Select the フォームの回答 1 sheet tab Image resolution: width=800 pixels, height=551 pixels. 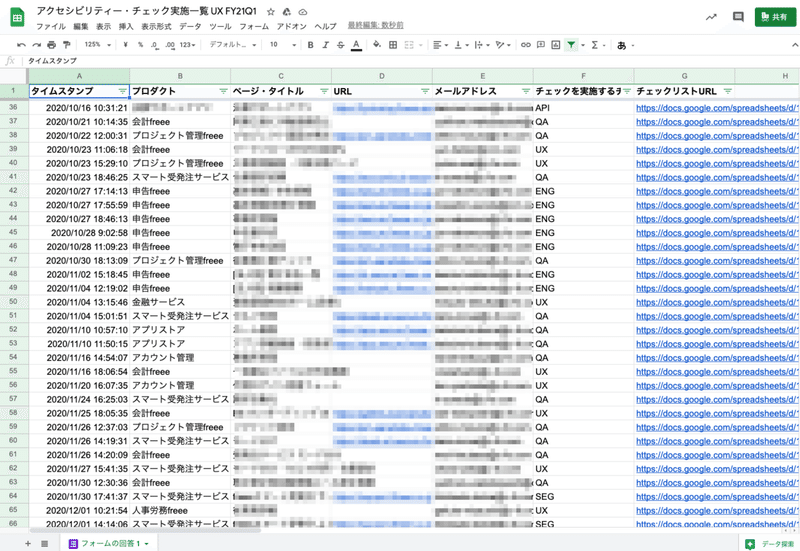click(108, 544)
